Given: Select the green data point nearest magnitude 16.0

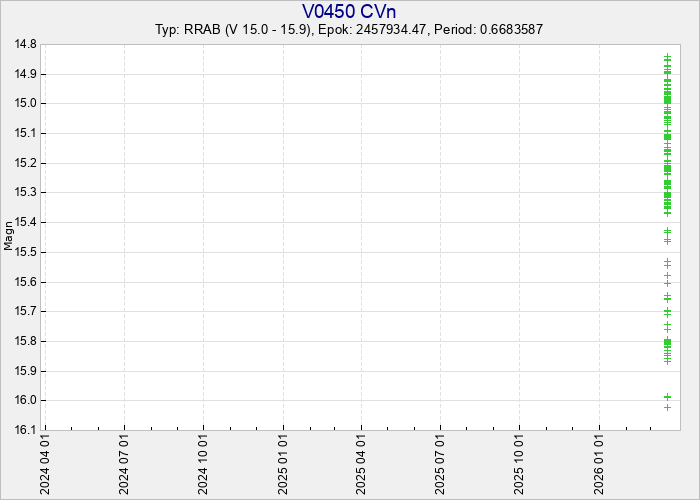Looking at the screenshot, I should [667, 397].
